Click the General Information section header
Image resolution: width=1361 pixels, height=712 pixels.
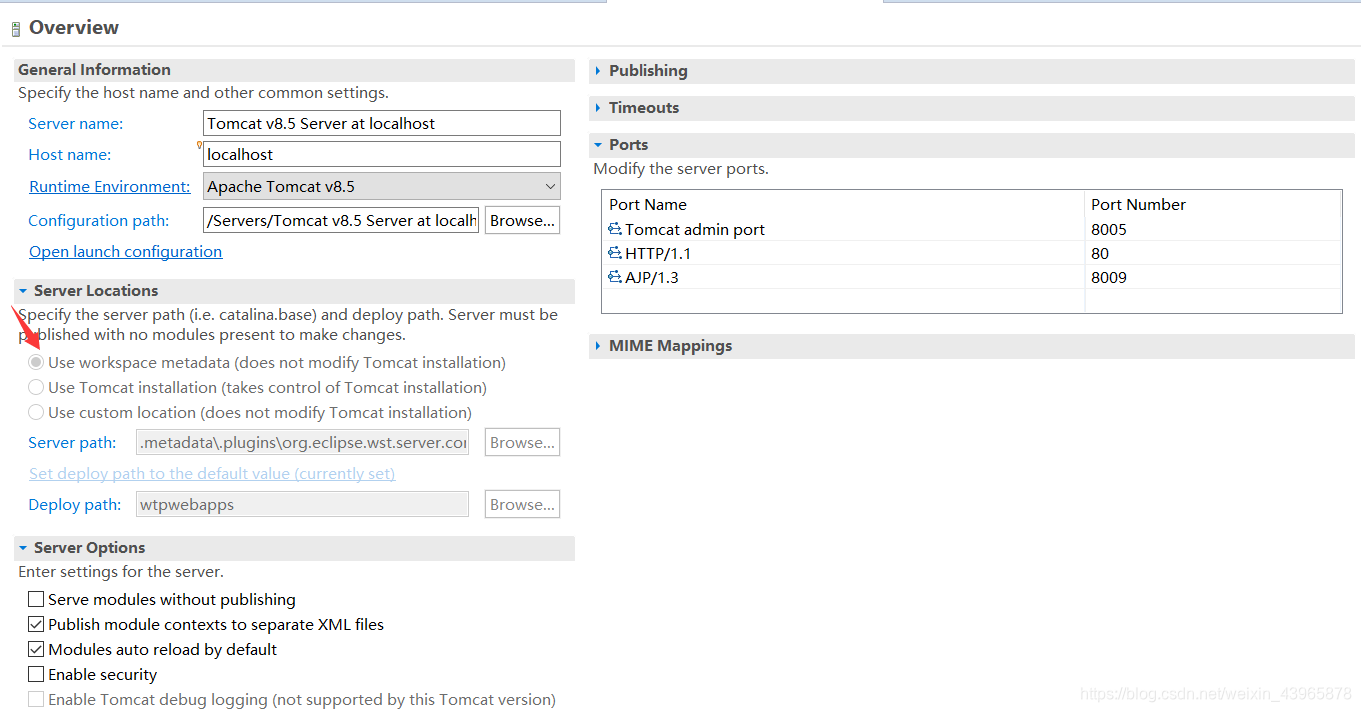(295, 70)
